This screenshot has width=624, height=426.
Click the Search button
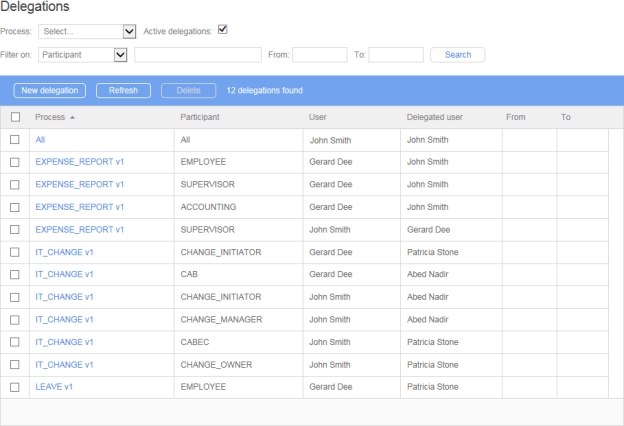click(x=457, y=54)
